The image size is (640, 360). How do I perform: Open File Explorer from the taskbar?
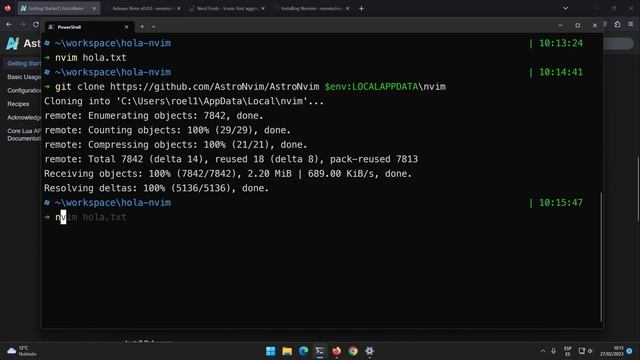pyautogui.click(x=287, y=351)
